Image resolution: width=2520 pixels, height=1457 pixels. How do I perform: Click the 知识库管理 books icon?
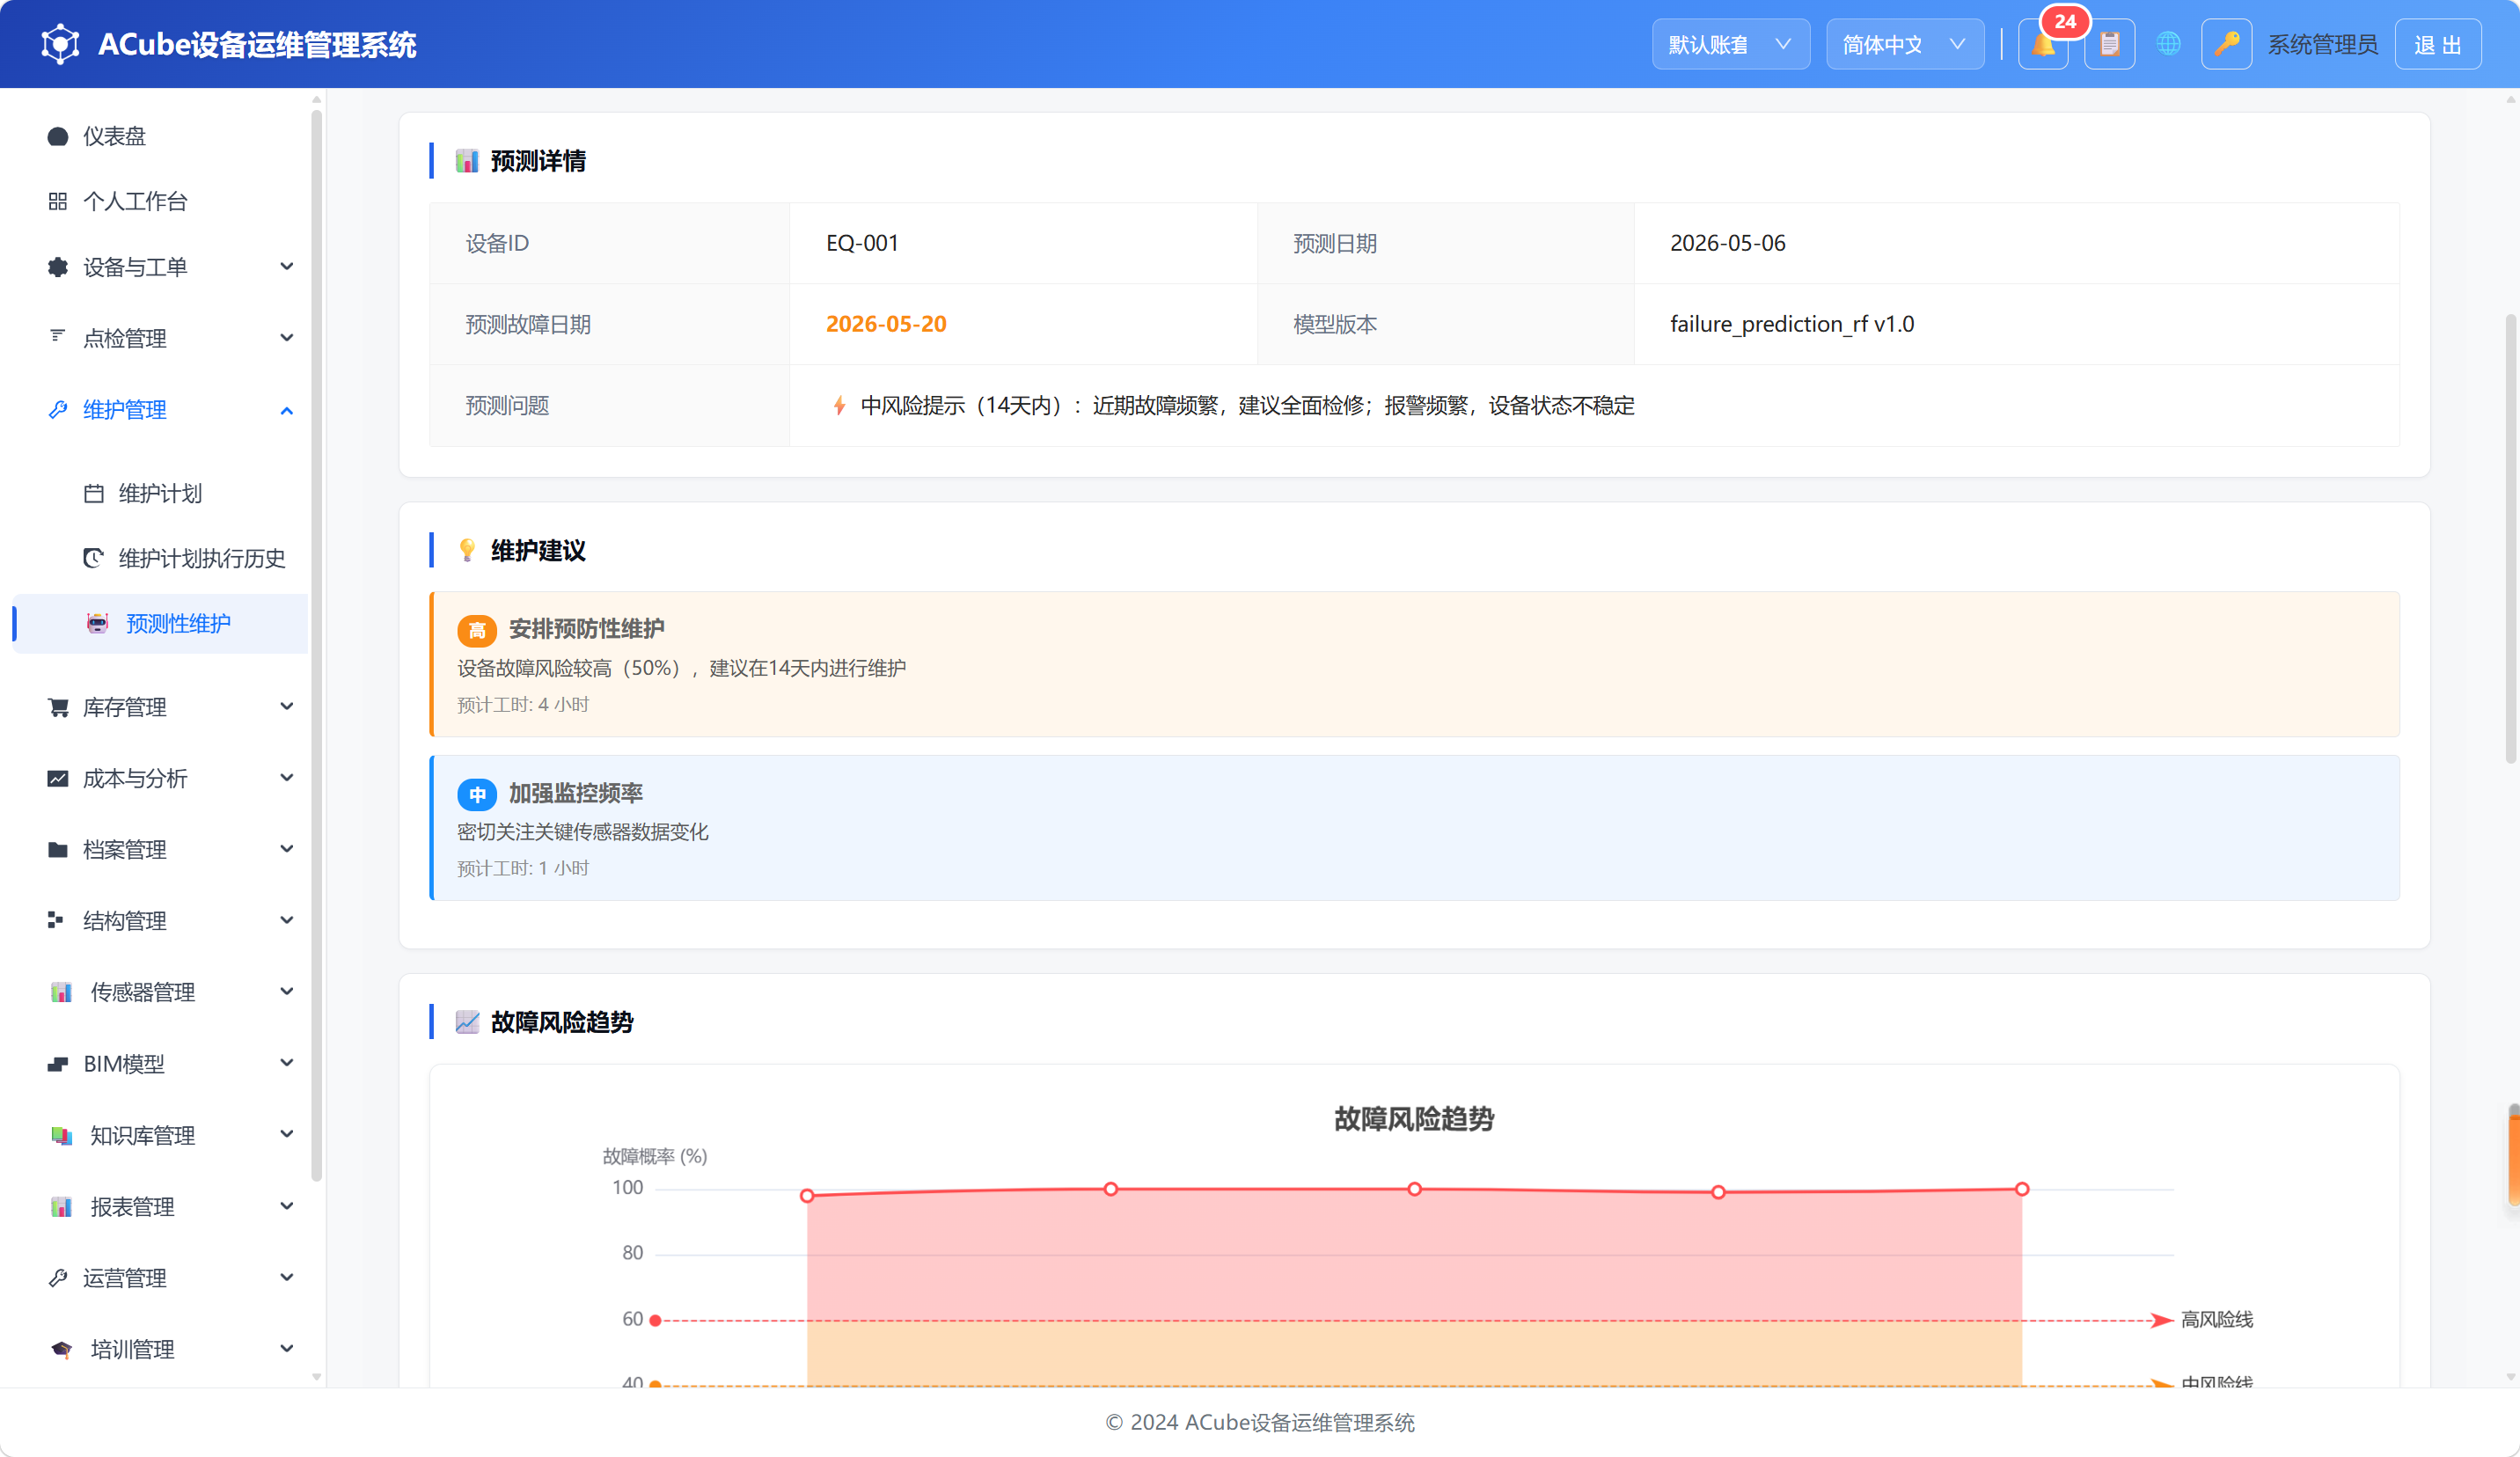tap(61, 1135)
